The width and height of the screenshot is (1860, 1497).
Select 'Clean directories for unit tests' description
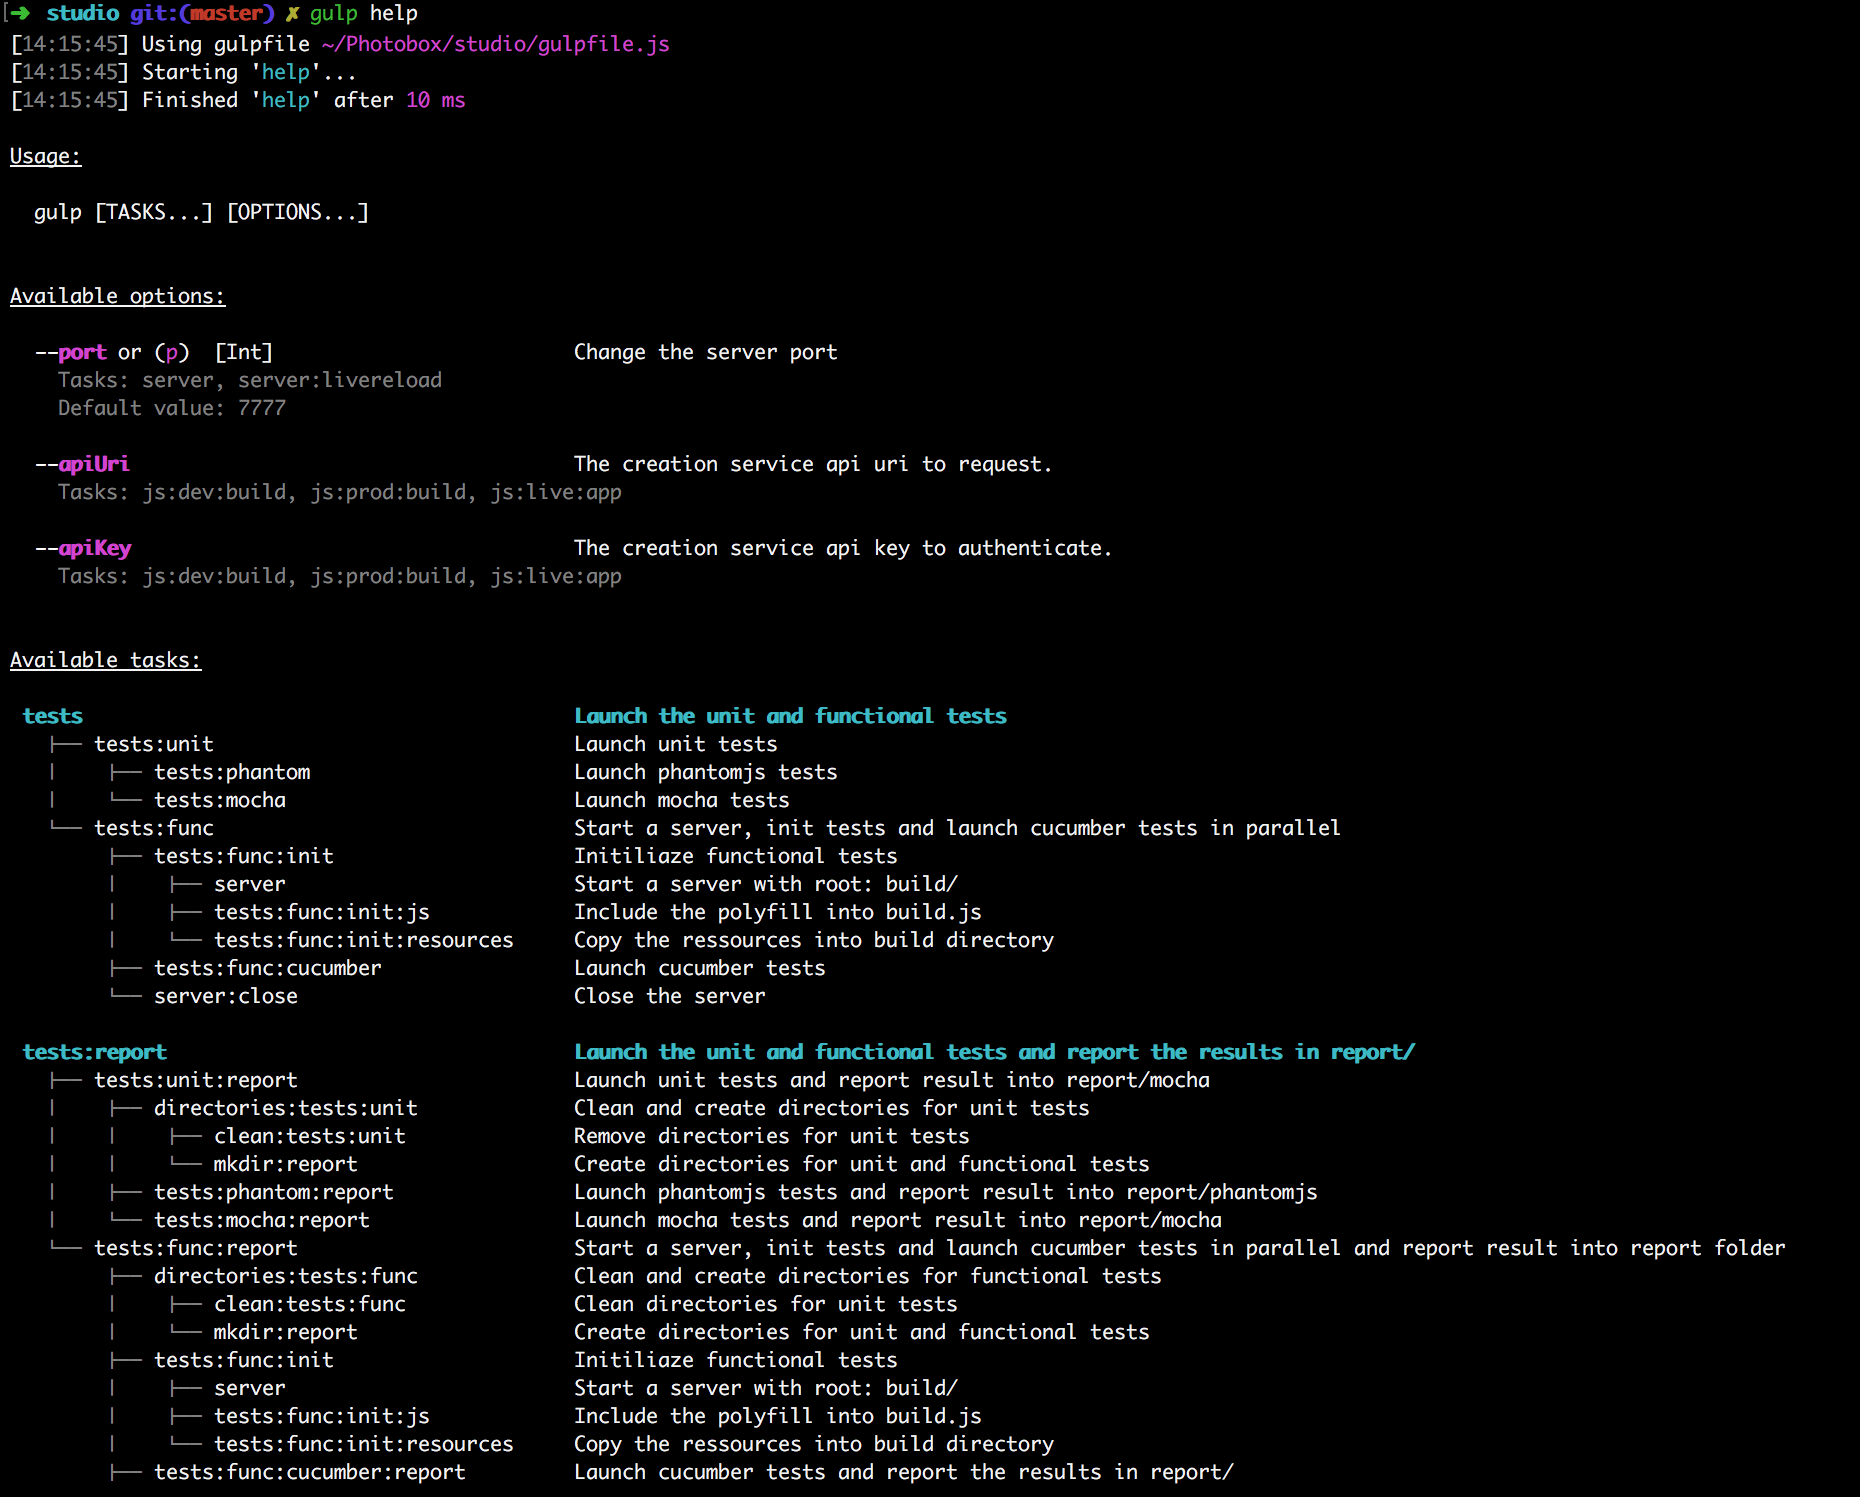click(x=765, y=1305)
